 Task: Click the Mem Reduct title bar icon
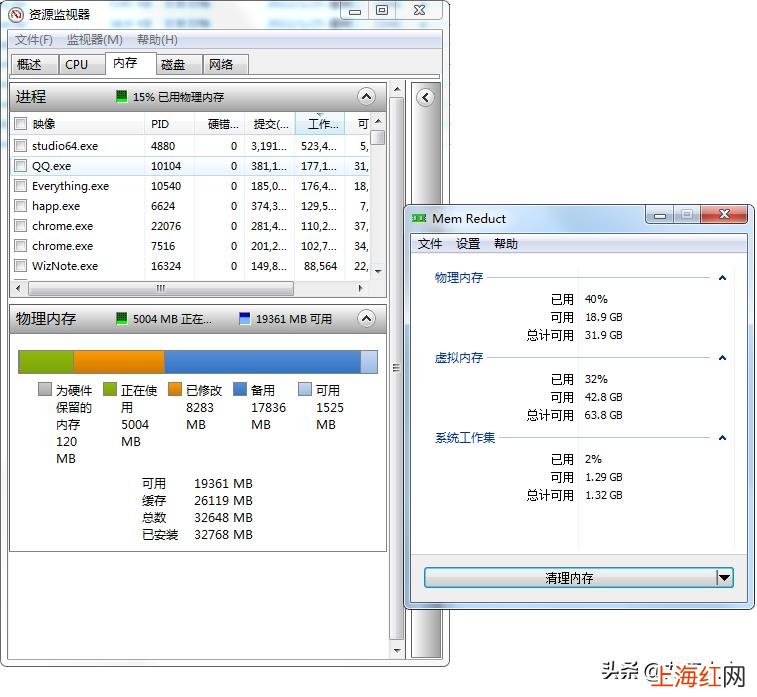point(419,219)
